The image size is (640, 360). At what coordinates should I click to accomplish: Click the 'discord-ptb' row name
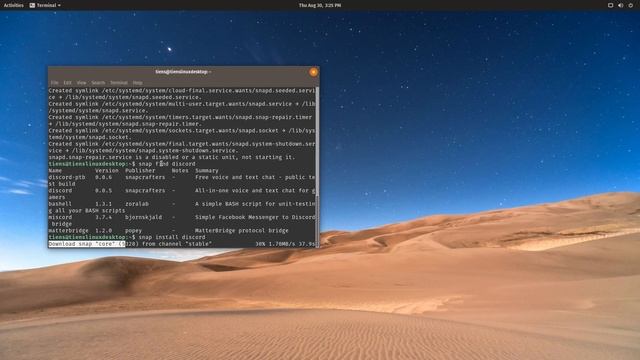tap(67, 177)
